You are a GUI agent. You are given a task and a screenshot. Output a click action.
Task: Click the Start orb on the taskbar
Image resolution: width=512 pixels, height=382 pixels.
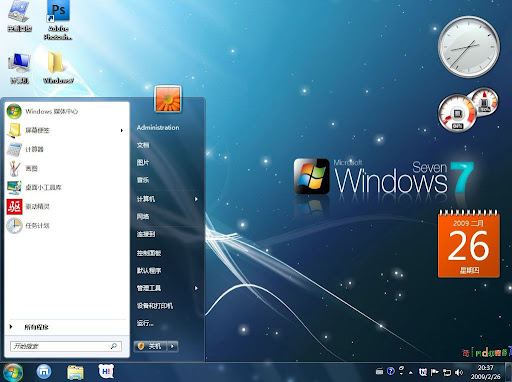(13, 372)
